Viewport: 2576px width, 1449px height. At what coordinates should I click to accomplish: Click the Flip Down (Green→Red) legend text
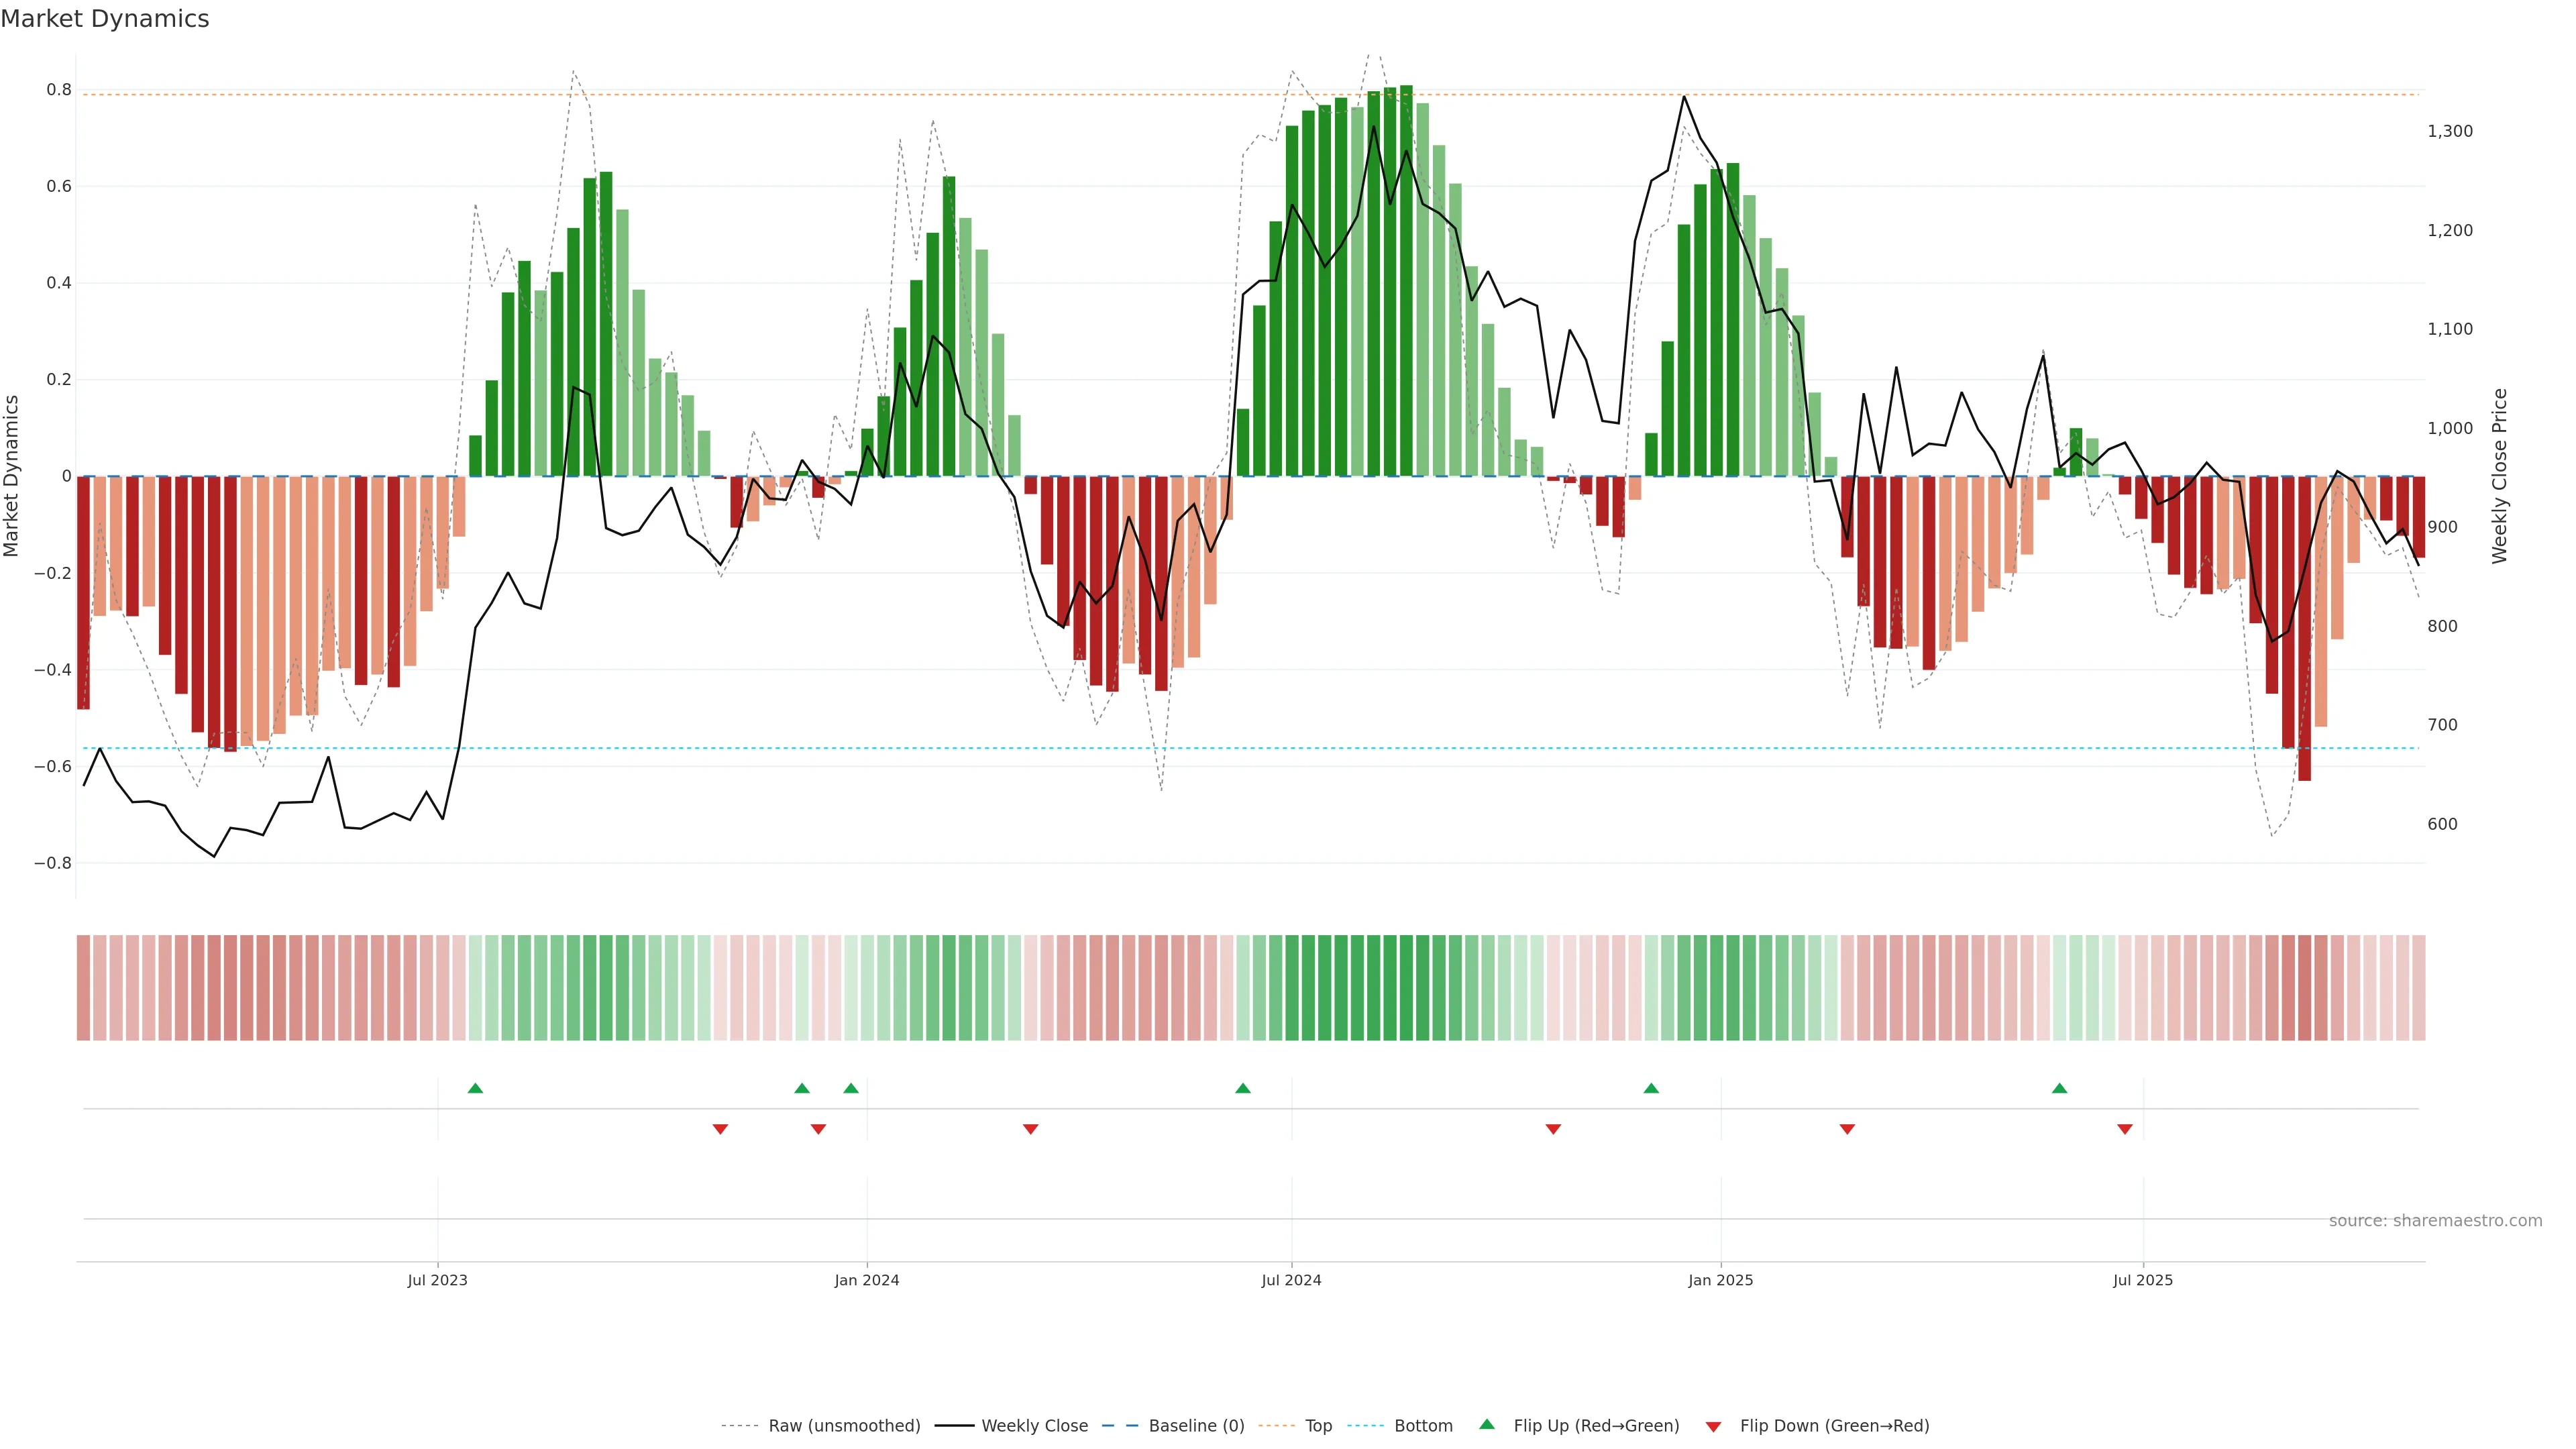pos(1834,1426)
